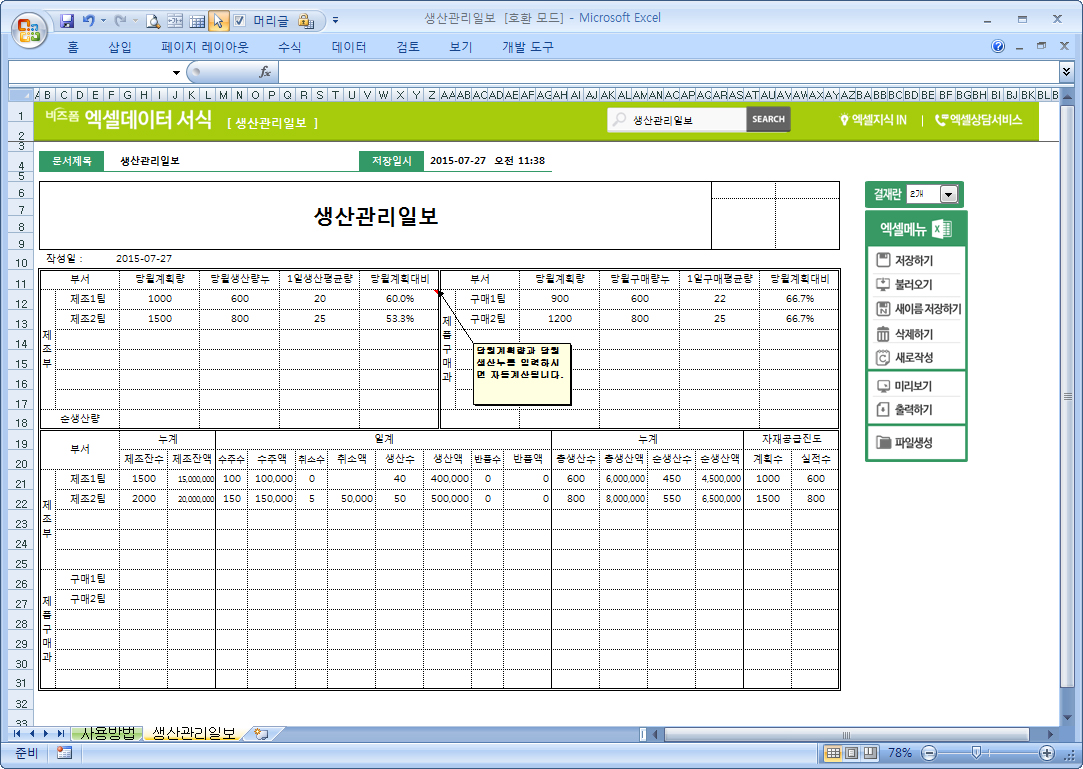
Task: Open Print Preview from quick access toolbar
Action: [153, 20]
